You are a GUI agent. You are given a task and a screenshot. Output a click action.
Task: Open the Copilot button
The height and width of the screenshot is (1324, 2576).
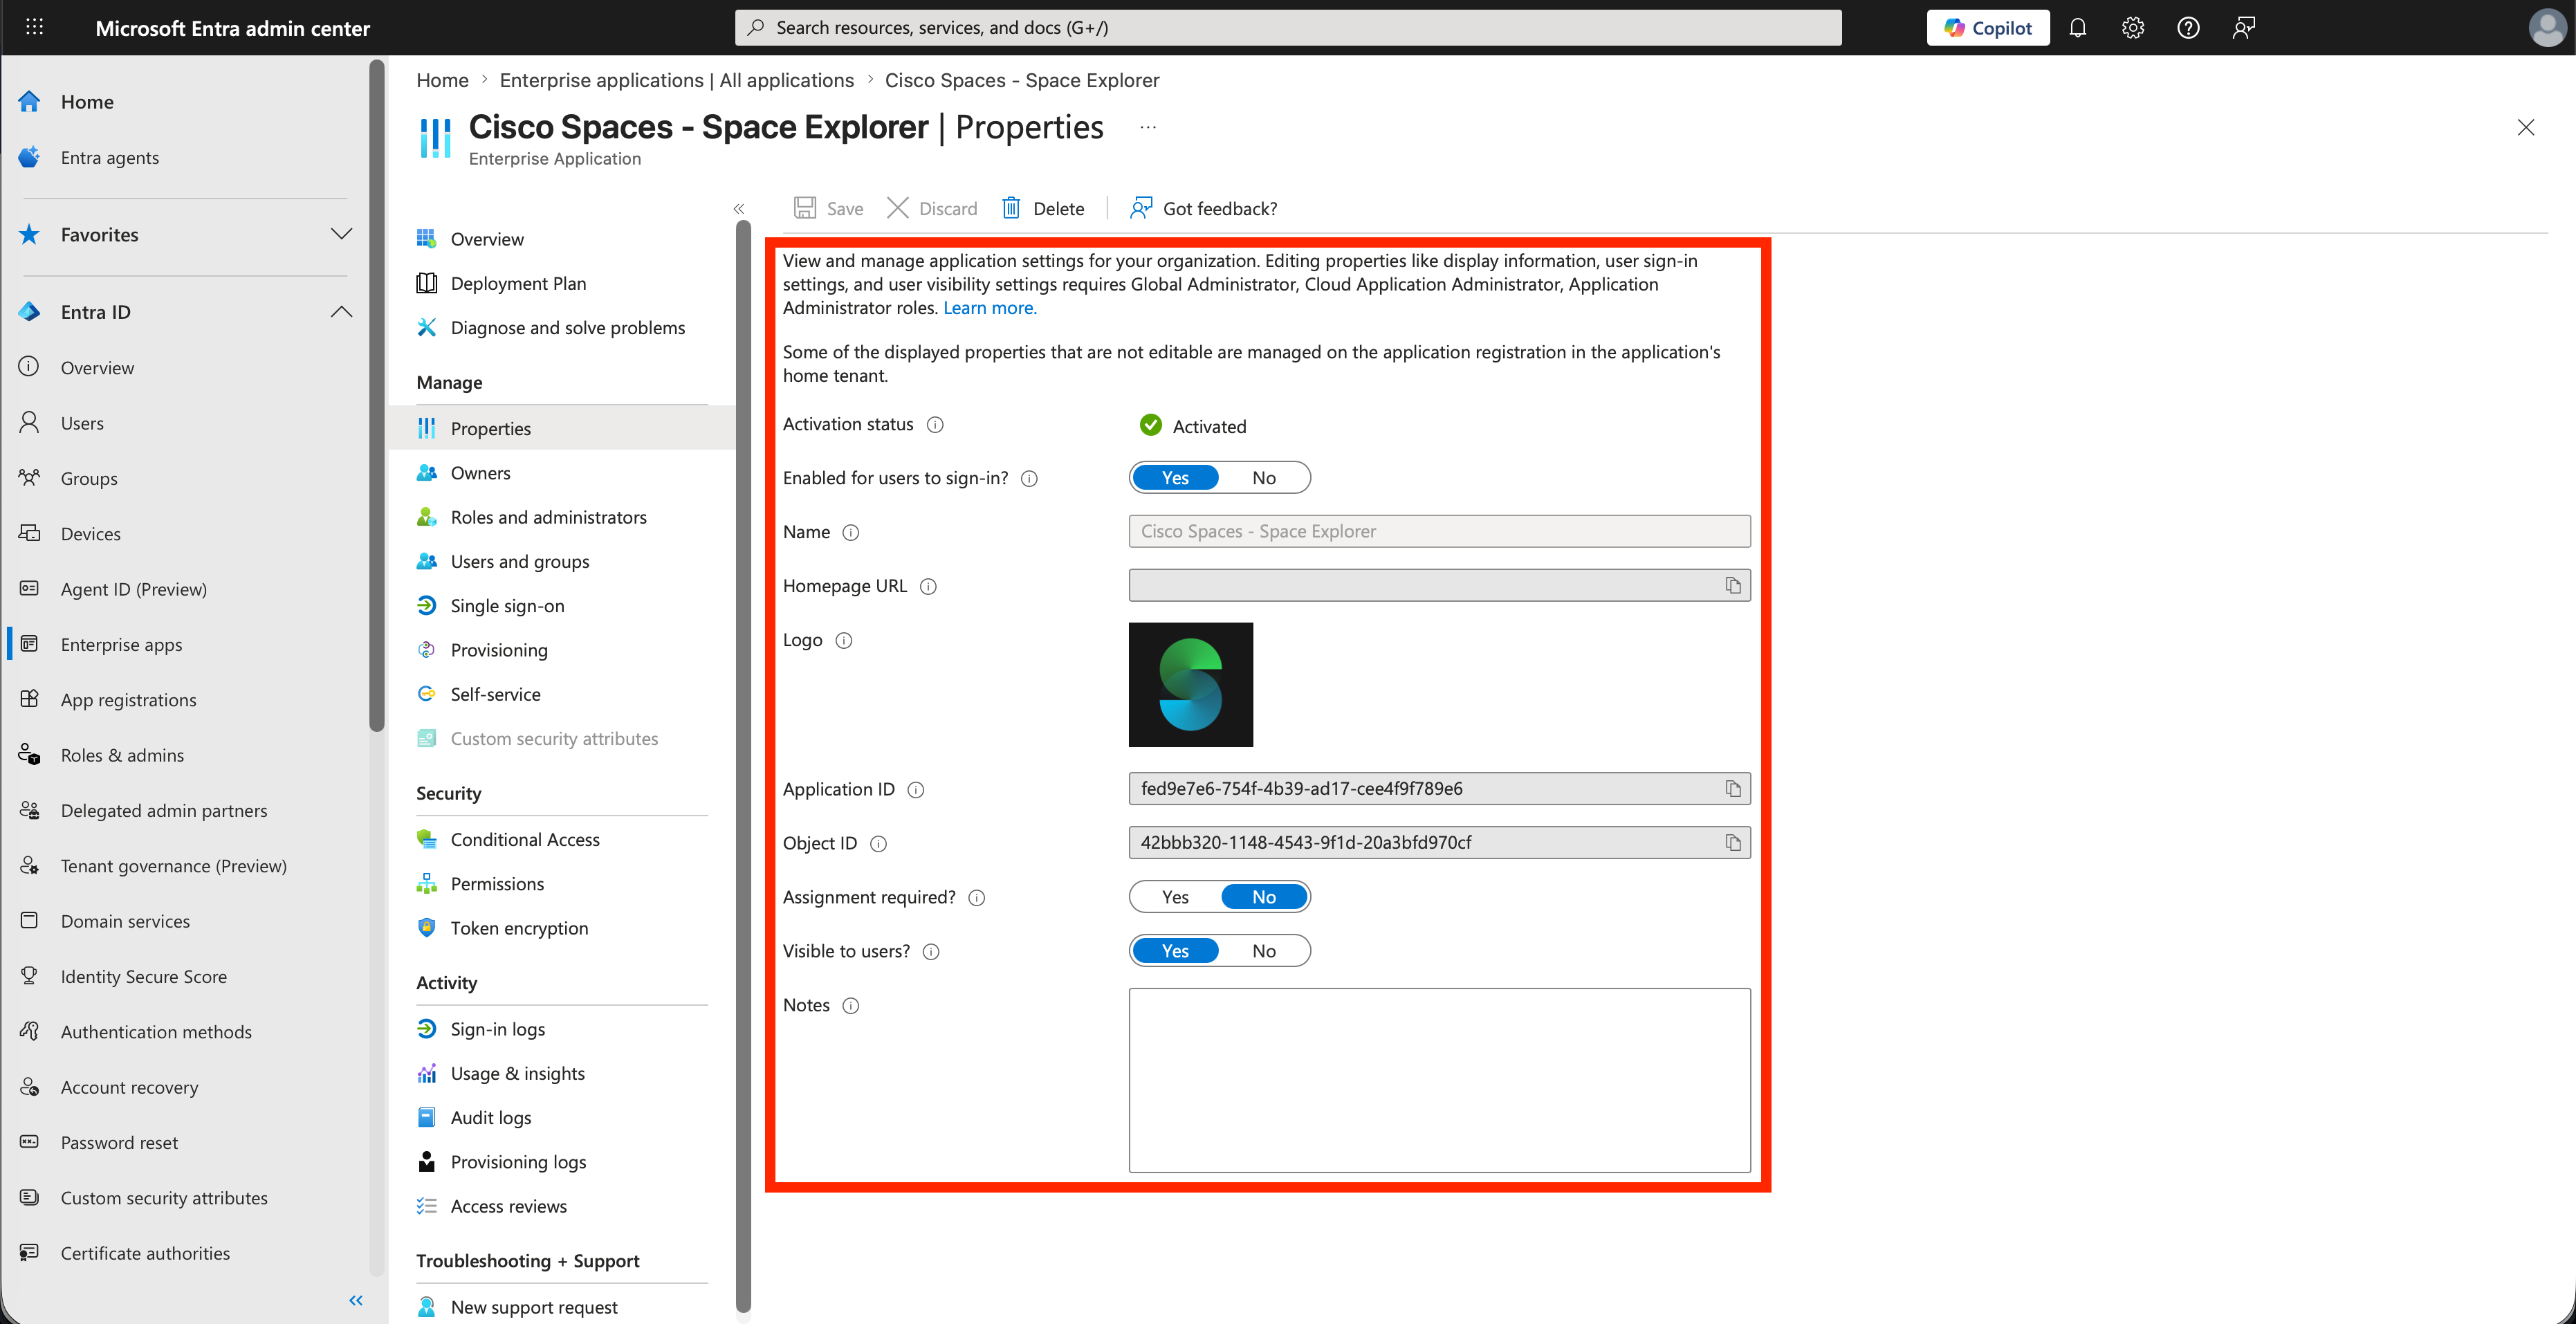[1987, 27]
